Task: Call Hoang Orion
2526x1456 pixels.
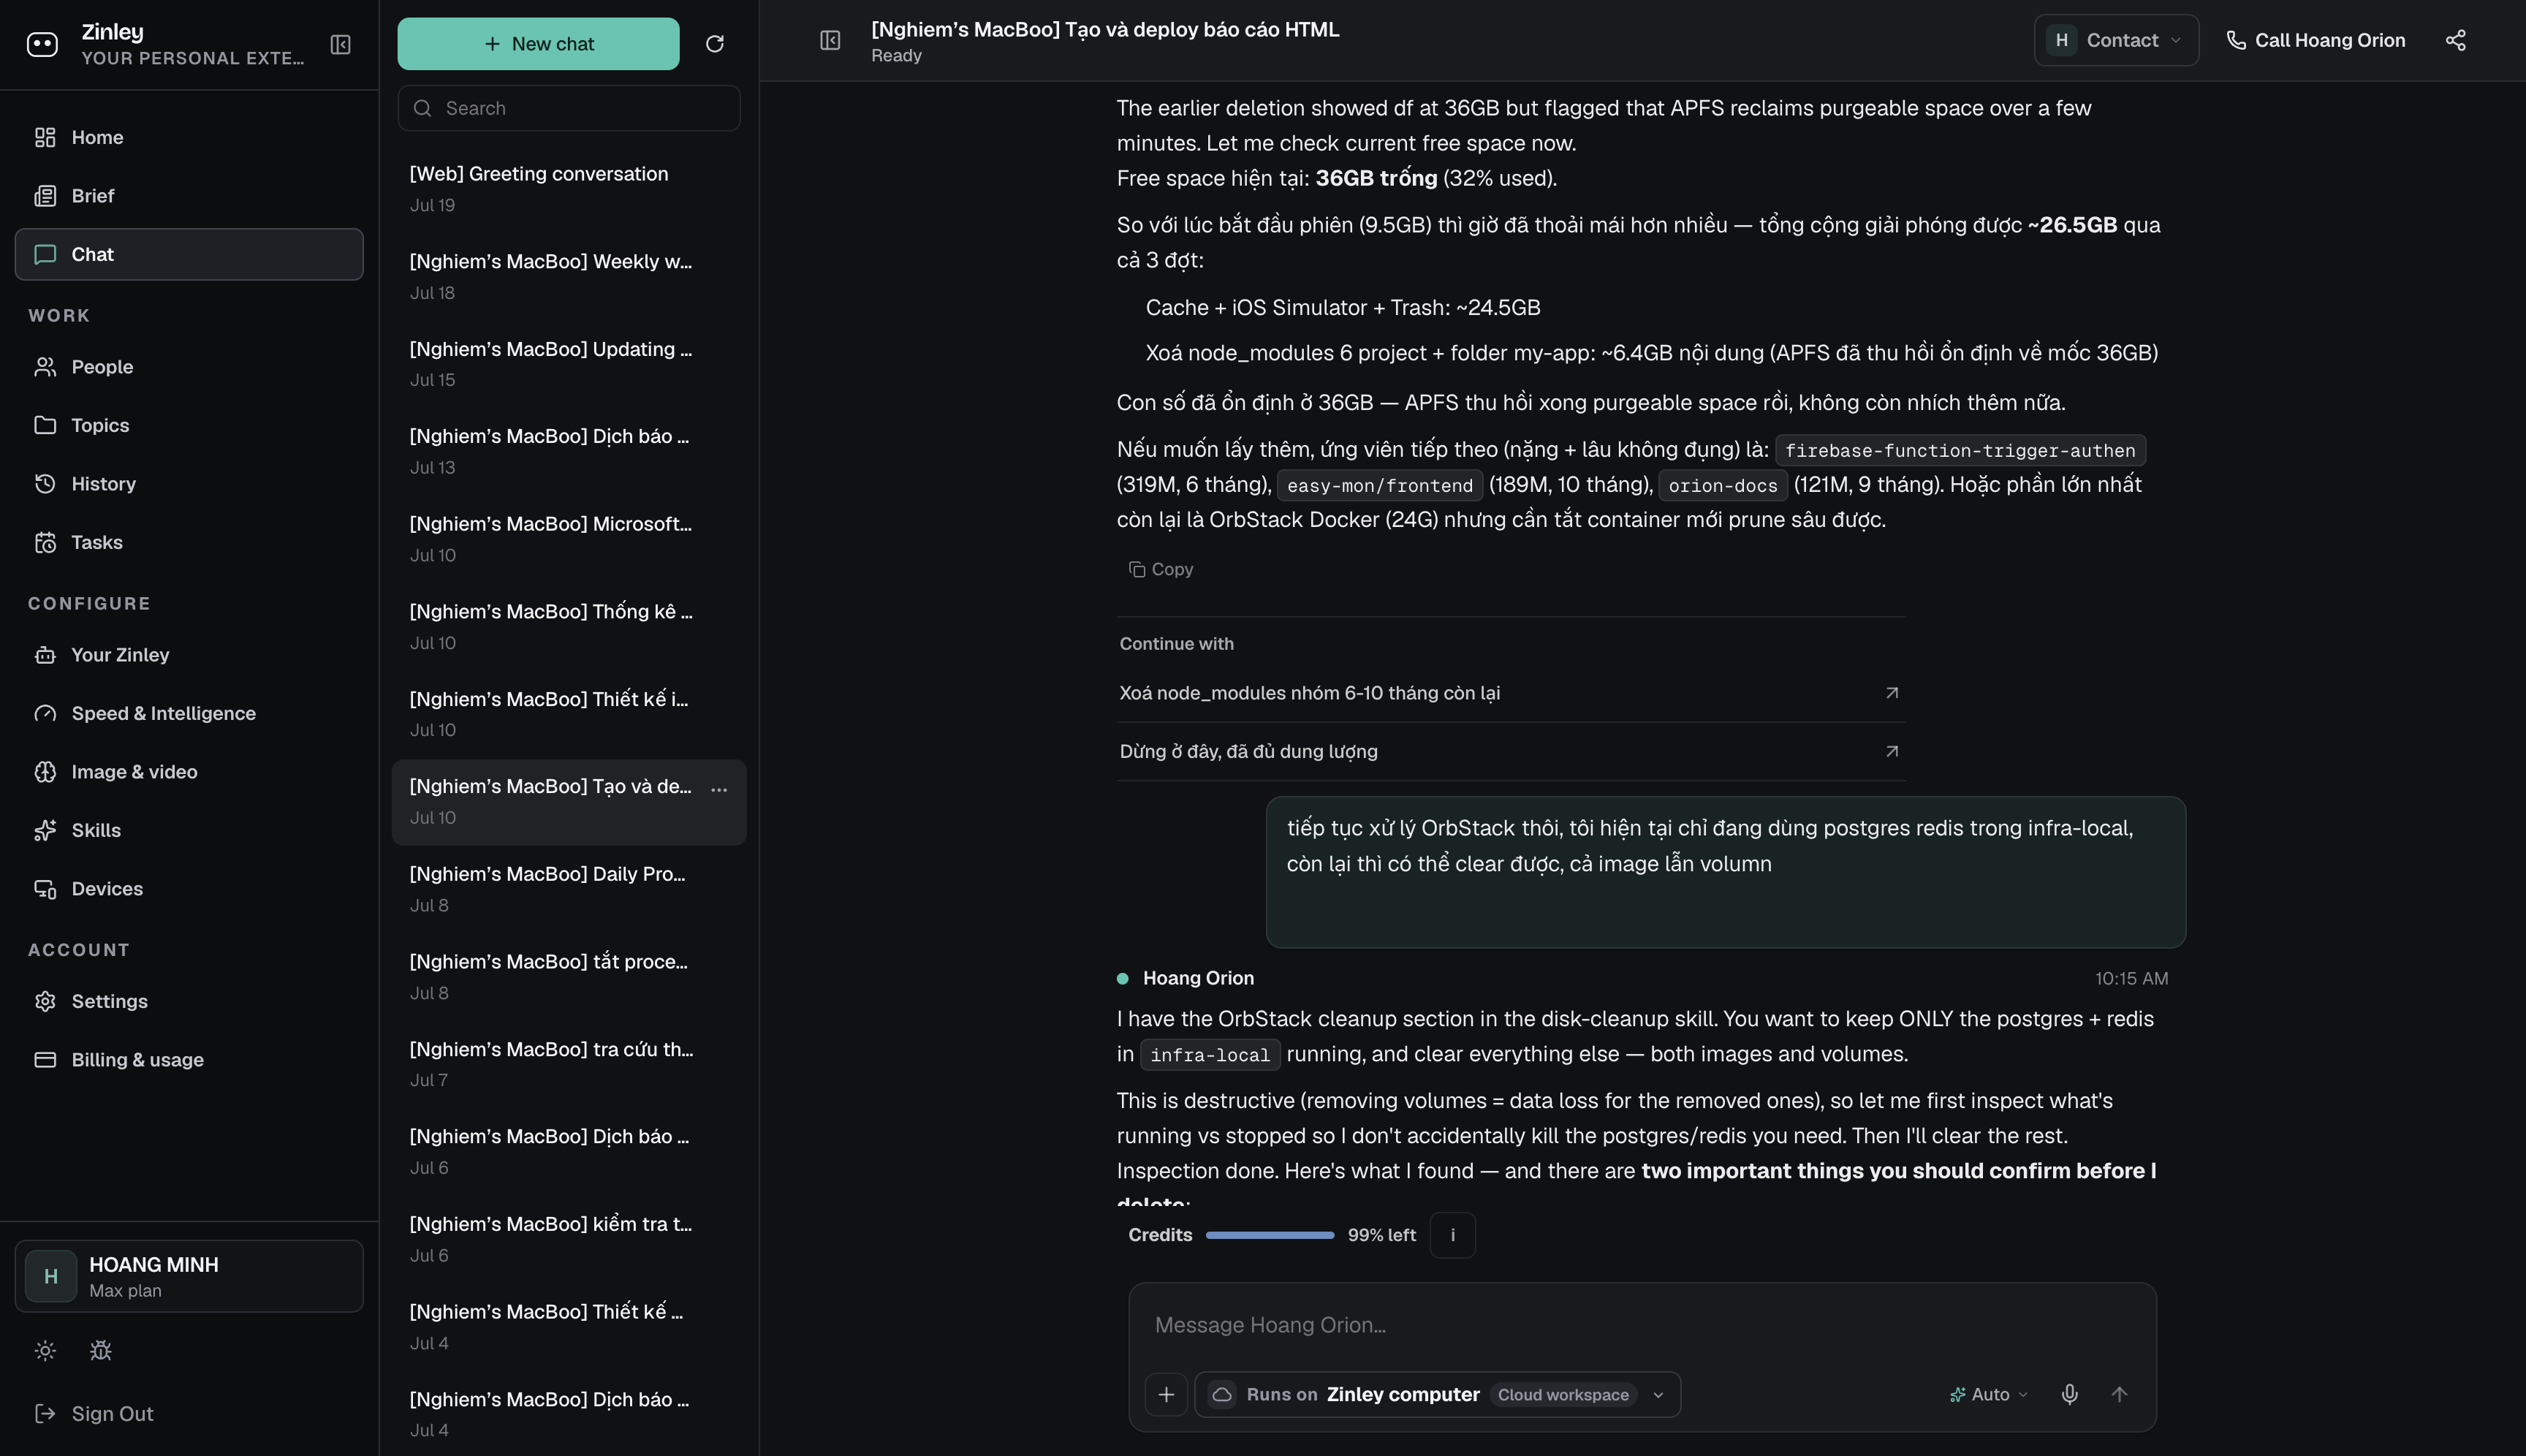Action: 2315,40
